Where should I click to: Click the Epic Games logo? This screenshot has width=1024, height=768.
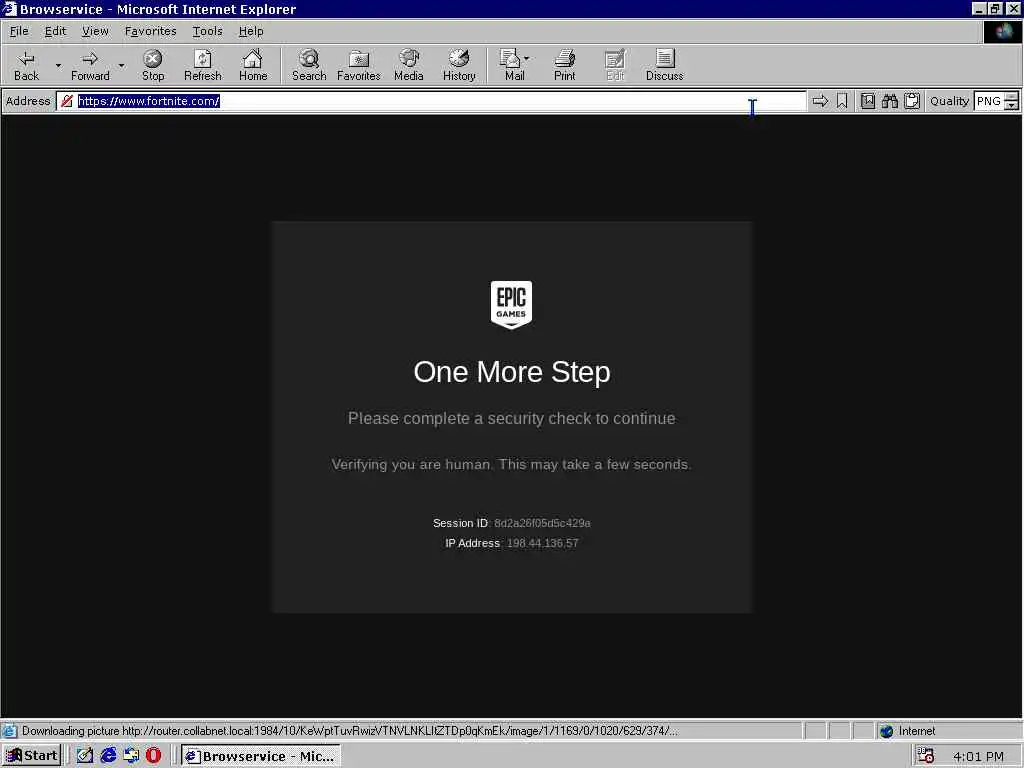click(x=511, y=305)
